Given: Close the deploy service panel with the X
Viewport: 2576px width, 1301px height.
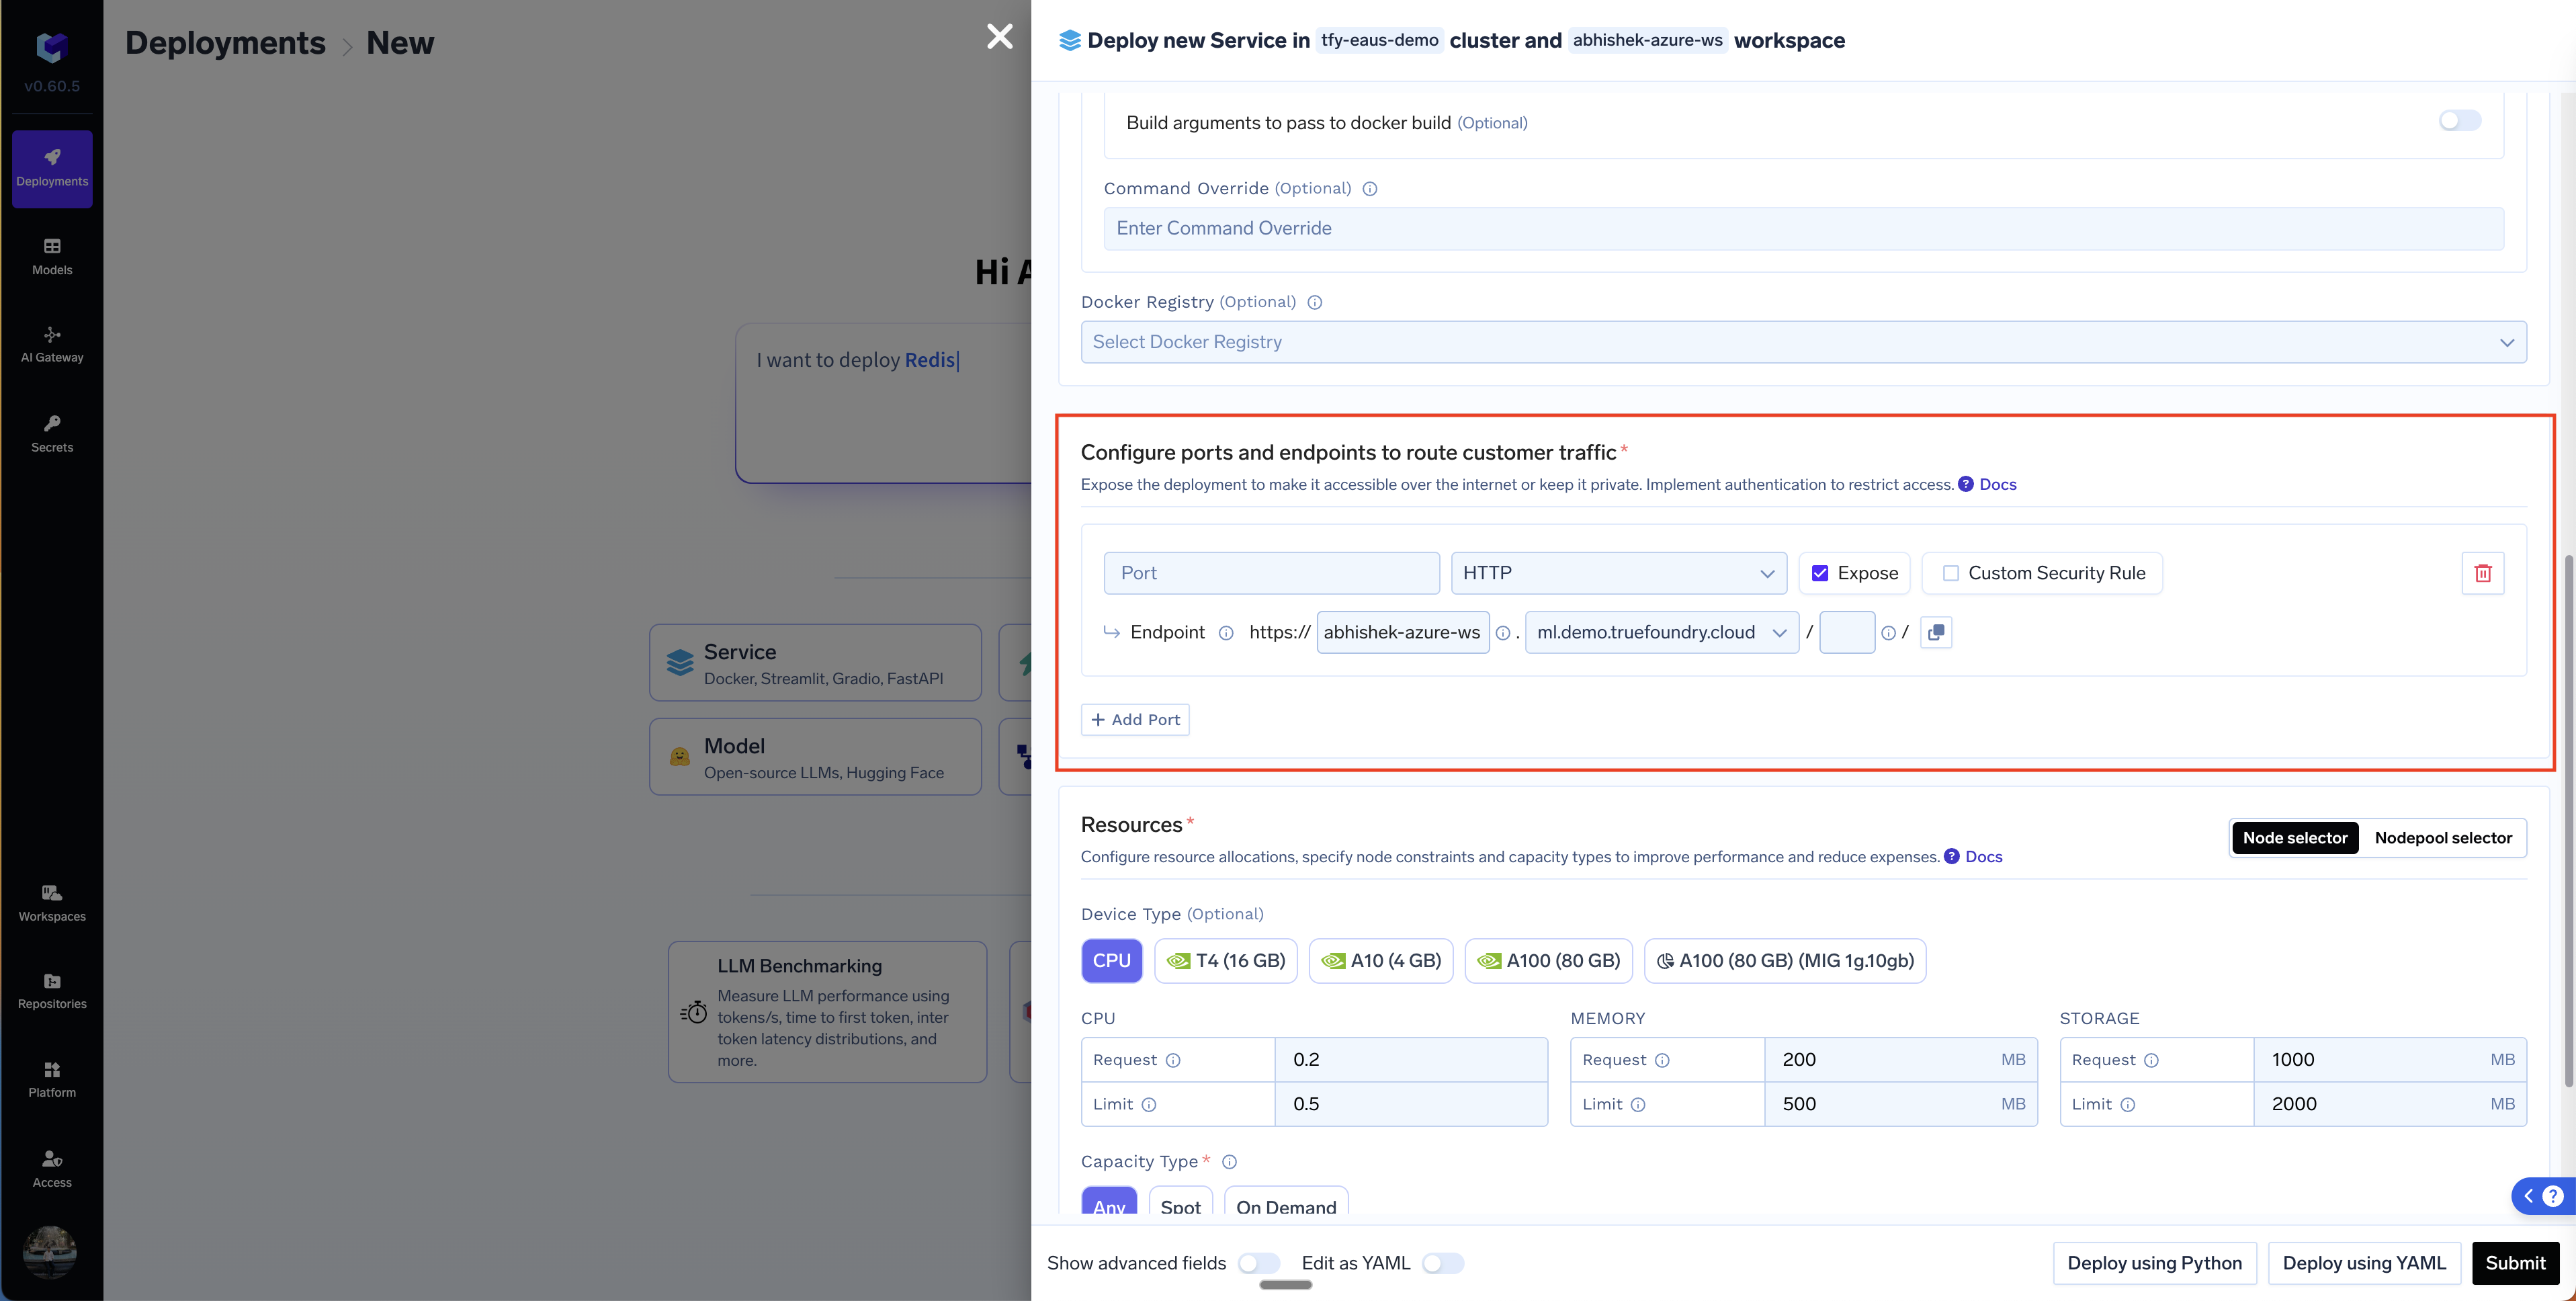Looking at the screenshot, I should tap(1000, 37).
